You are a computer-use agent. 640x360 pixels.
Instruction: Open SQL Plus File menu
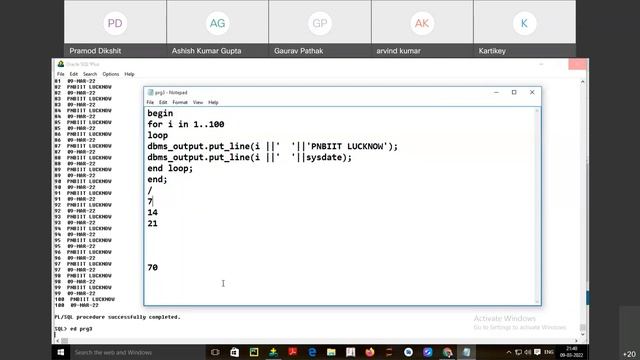point(60,74)
